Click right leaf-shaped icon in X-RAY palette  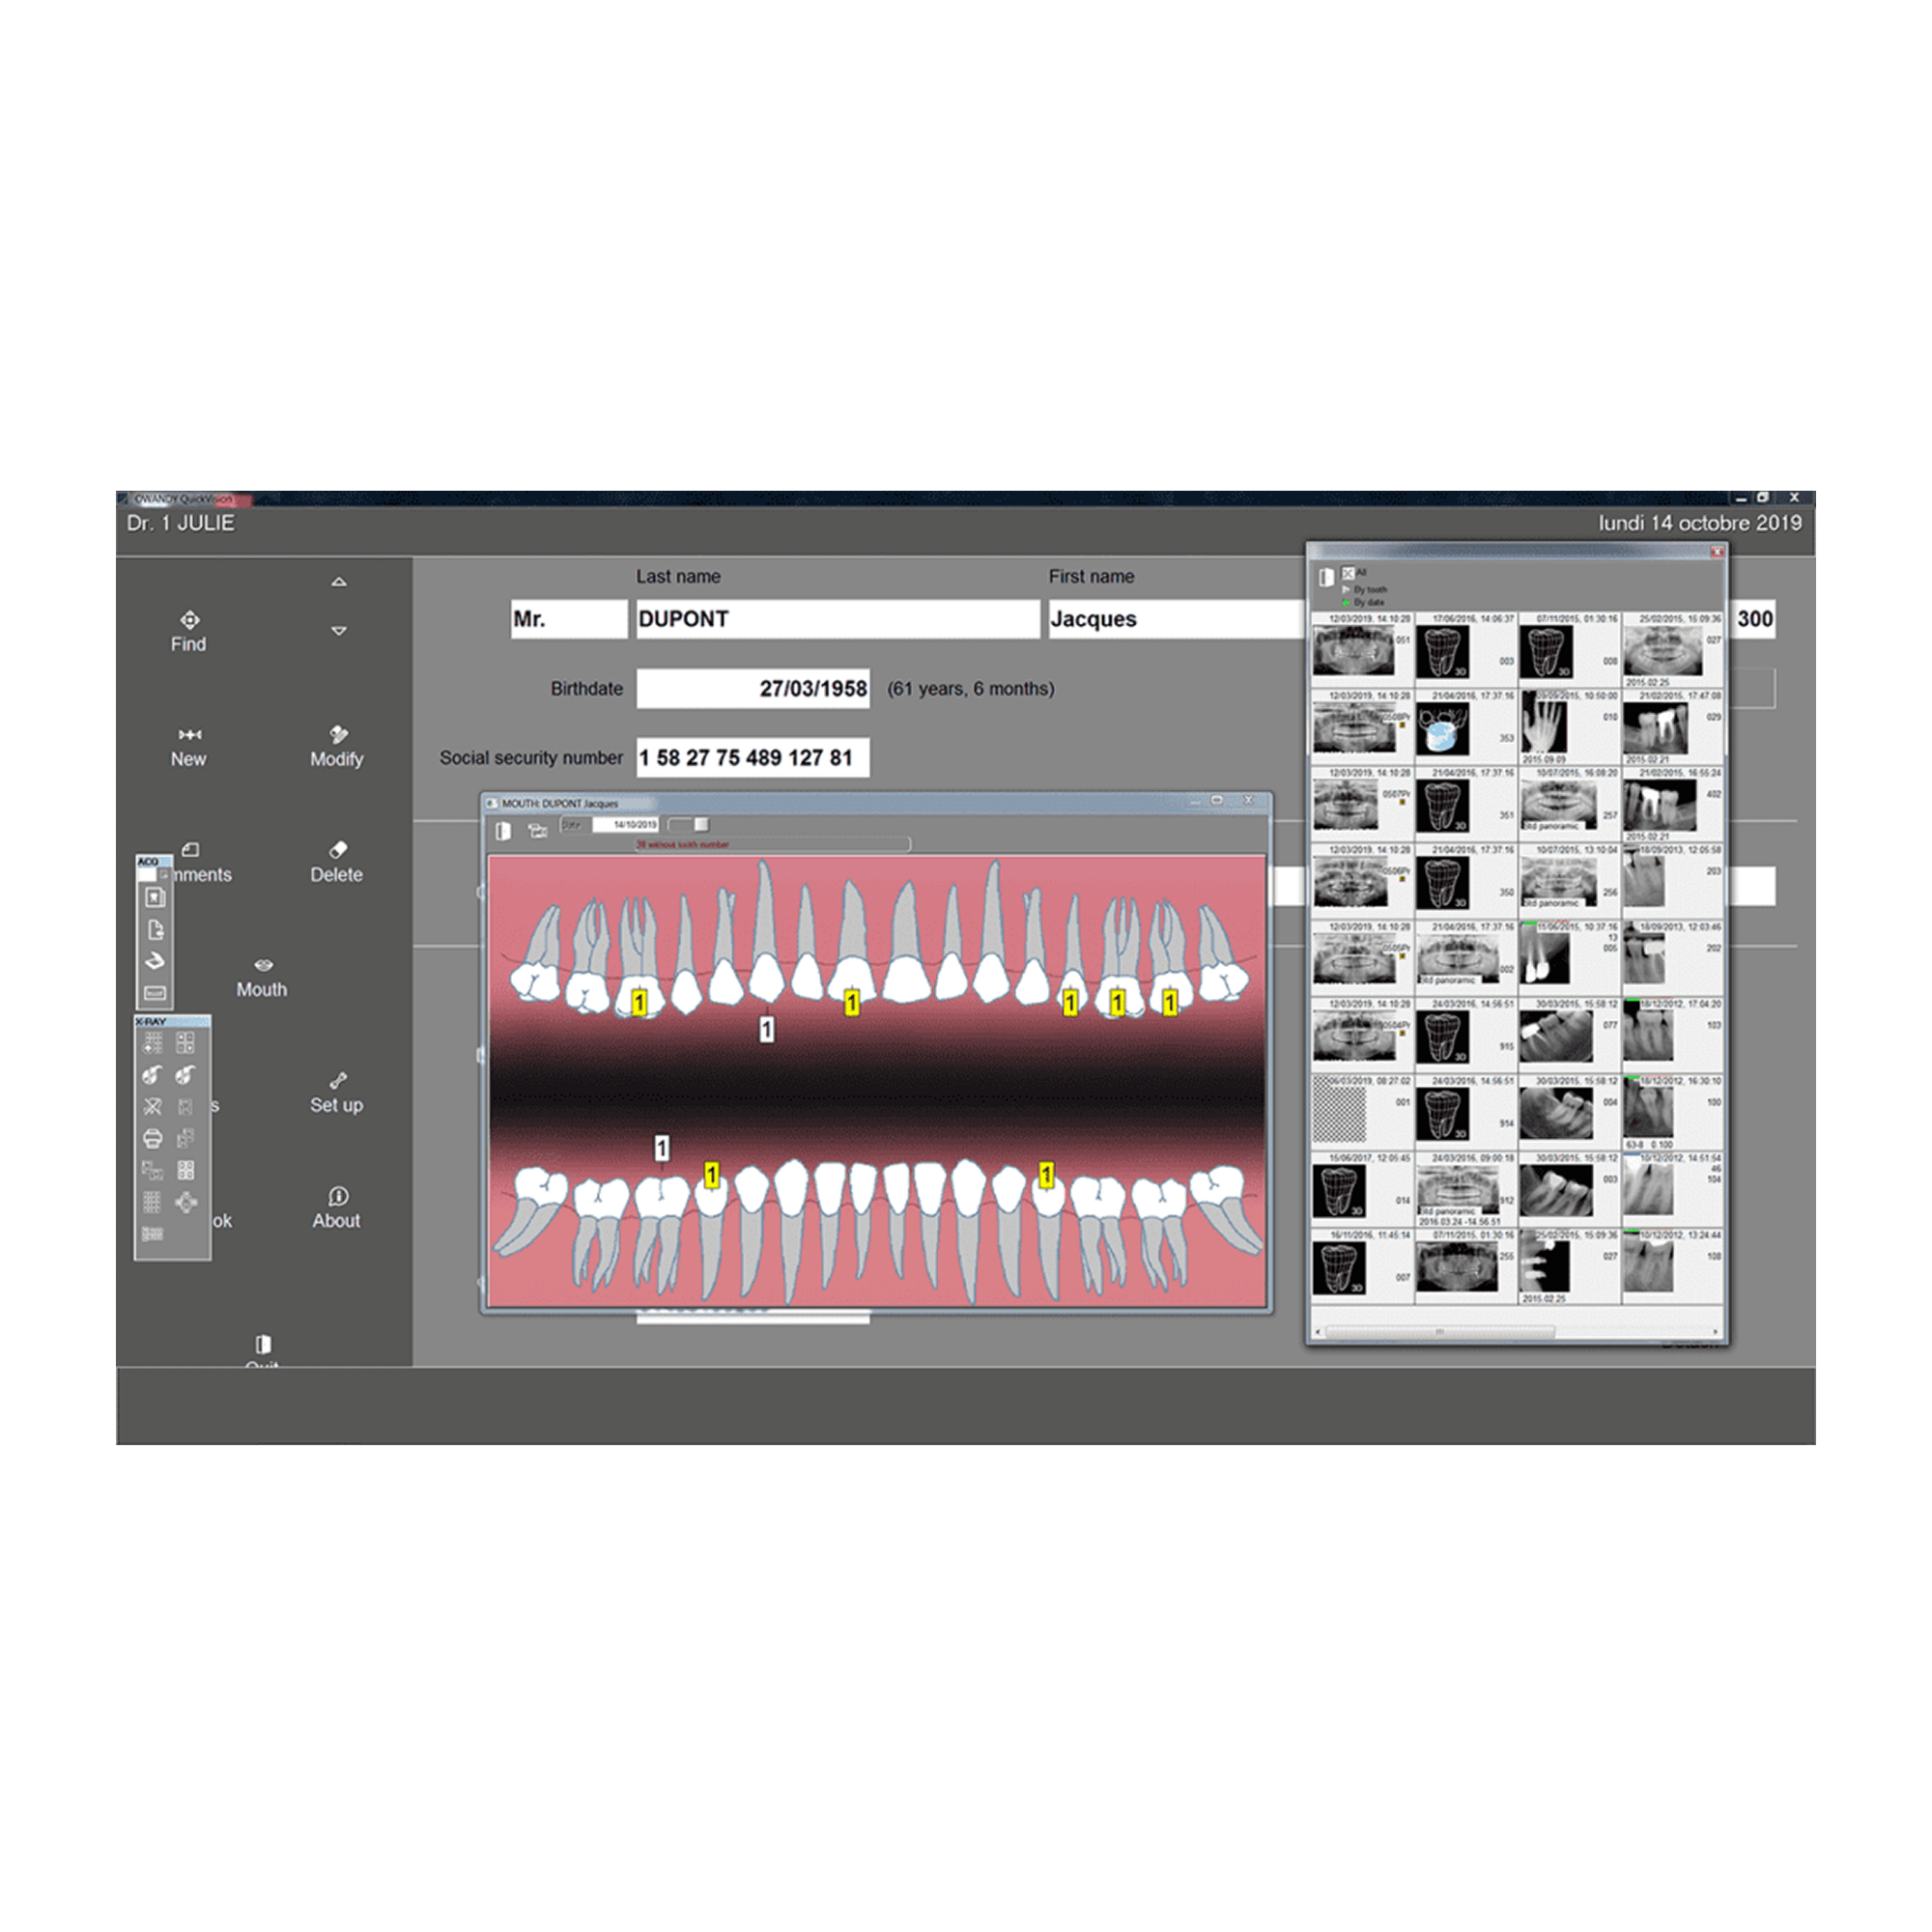pos(185,1075)
